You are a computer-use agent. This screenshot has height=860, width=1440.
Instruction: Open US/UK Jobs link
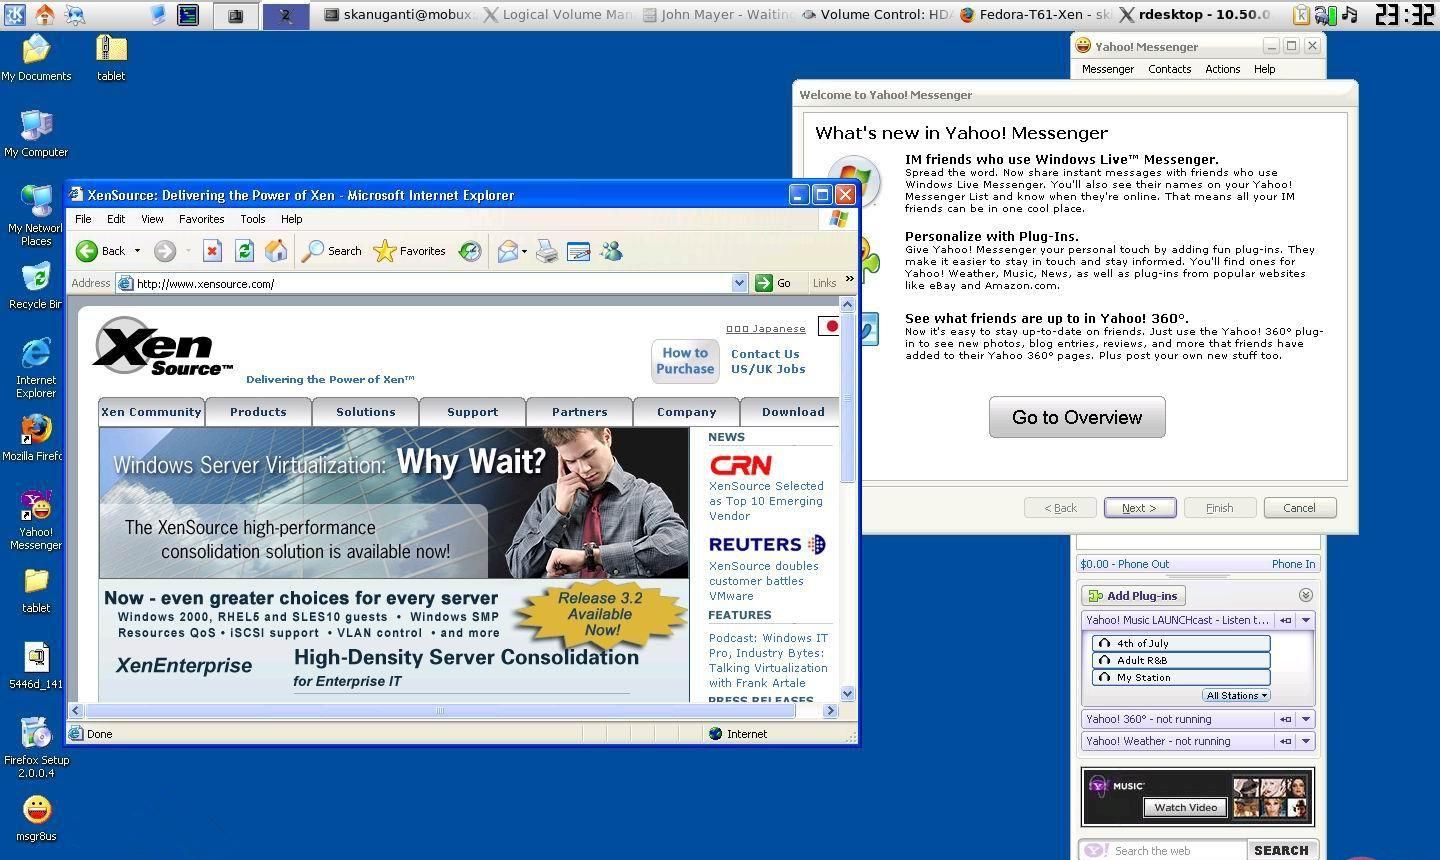point(768,369)
